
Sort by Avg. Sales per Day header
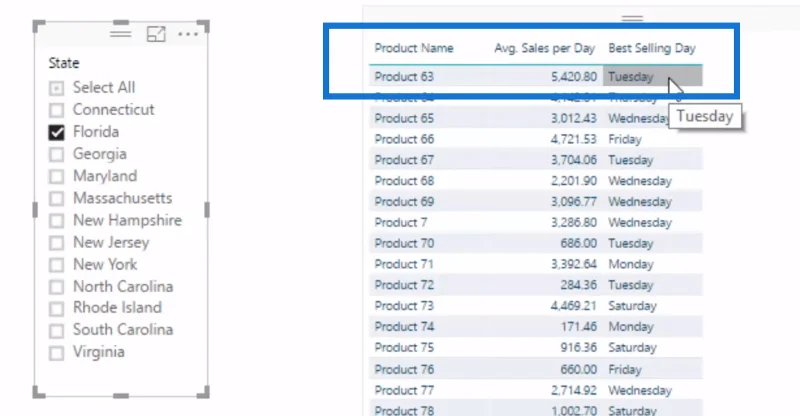point(544,48)
